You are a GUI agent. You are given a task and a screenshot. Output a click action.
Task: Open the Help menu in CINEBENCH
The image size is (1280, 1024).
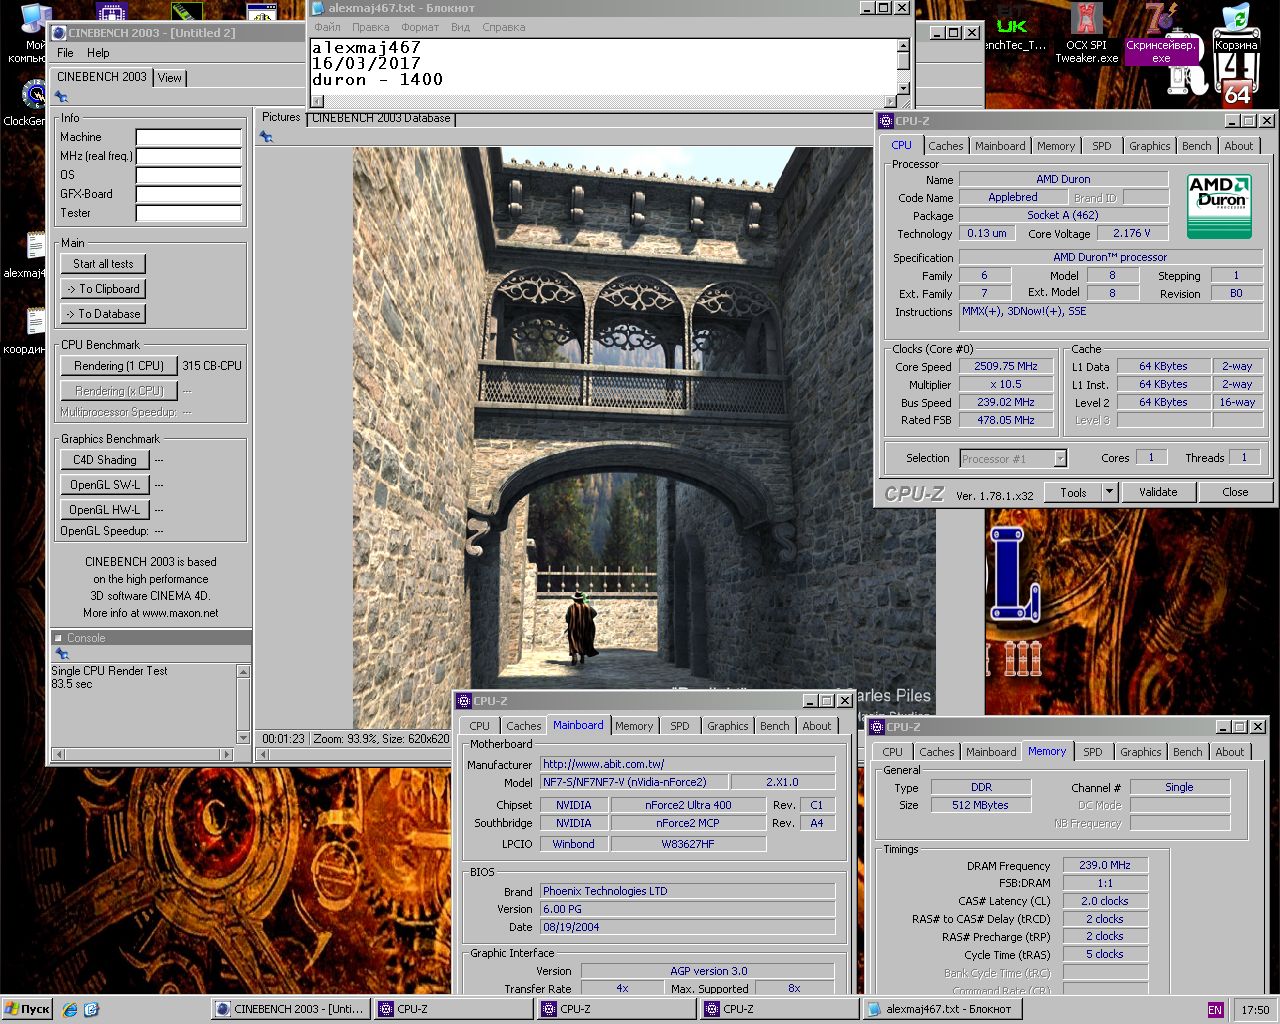(x=98, y=53)
